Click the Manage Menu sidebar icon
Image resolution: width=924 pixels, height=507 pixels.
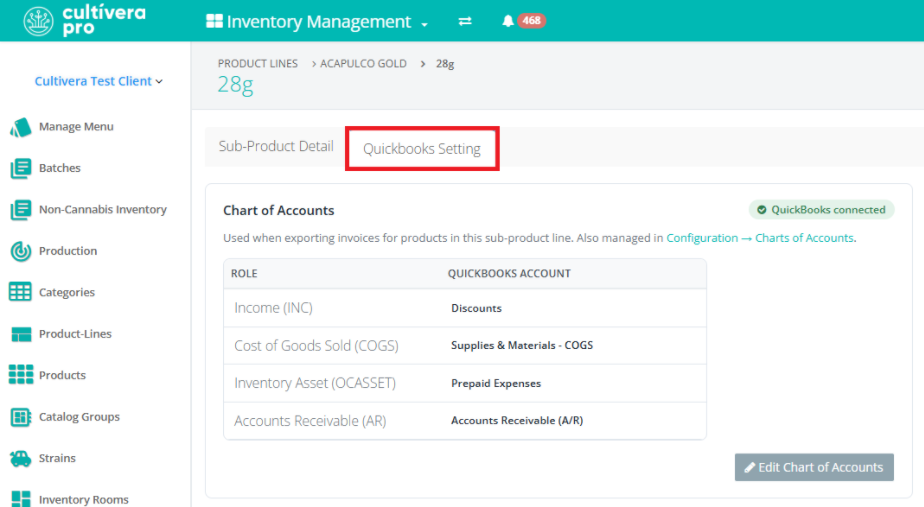(21, 127)
